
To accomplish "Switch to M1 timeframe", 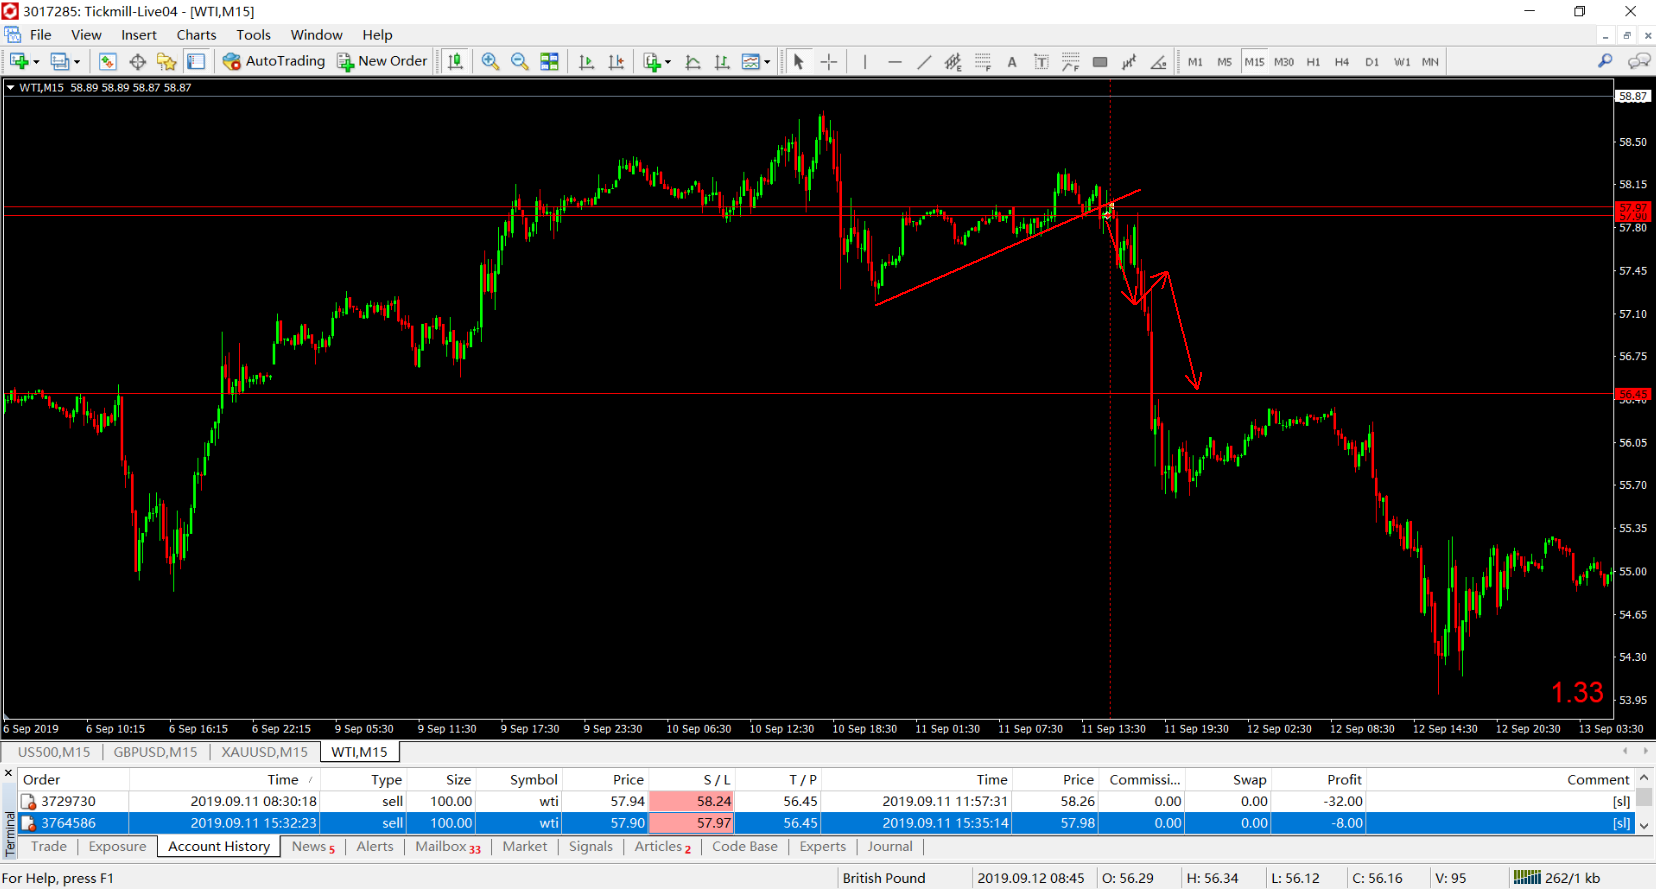I will pyautogui.click(x=1195, y=62).
